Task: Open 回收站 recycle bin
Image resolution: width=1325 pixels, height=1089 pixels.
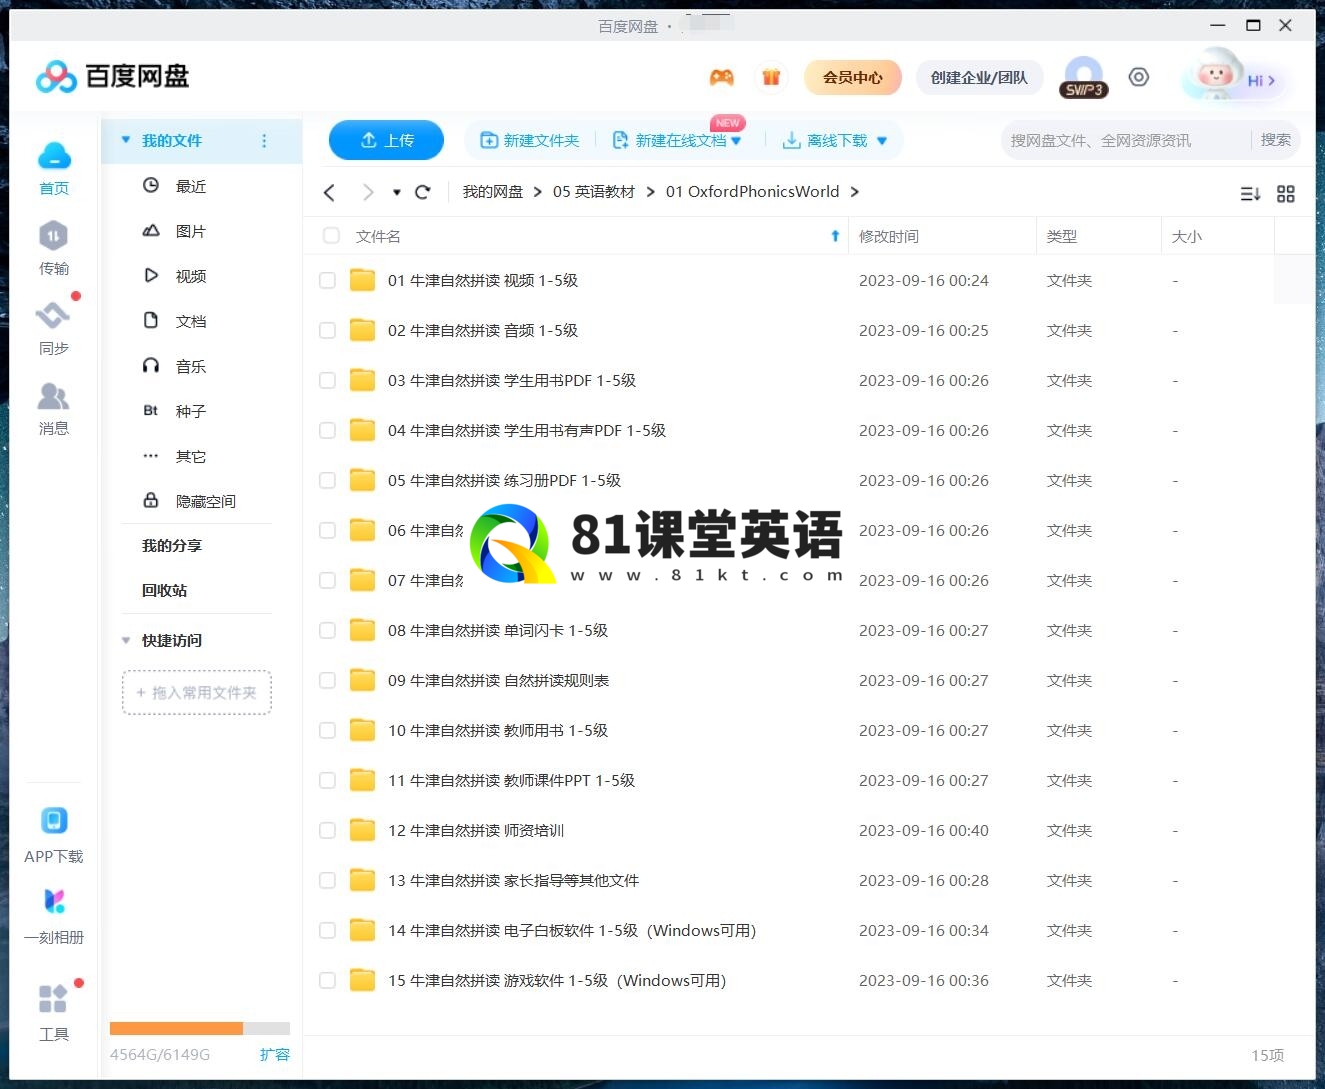Action: pyautogui.click(x=165, y=591)
